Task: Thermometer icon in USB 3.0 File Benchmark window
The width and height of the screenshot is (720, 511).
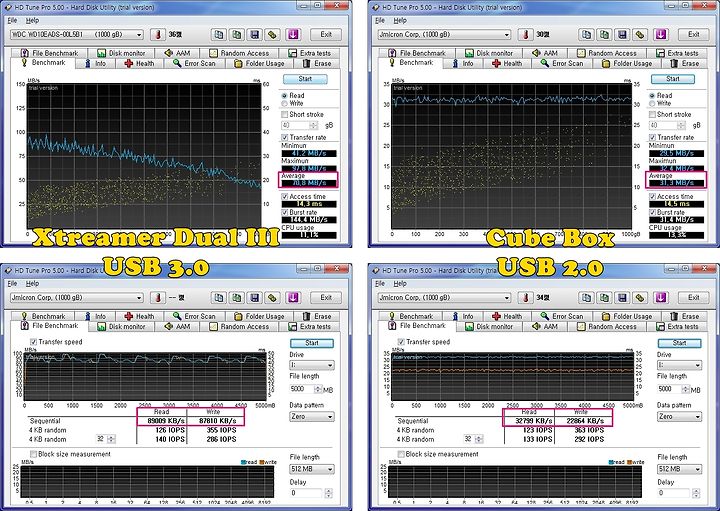Action: click(x=158, y=298)
